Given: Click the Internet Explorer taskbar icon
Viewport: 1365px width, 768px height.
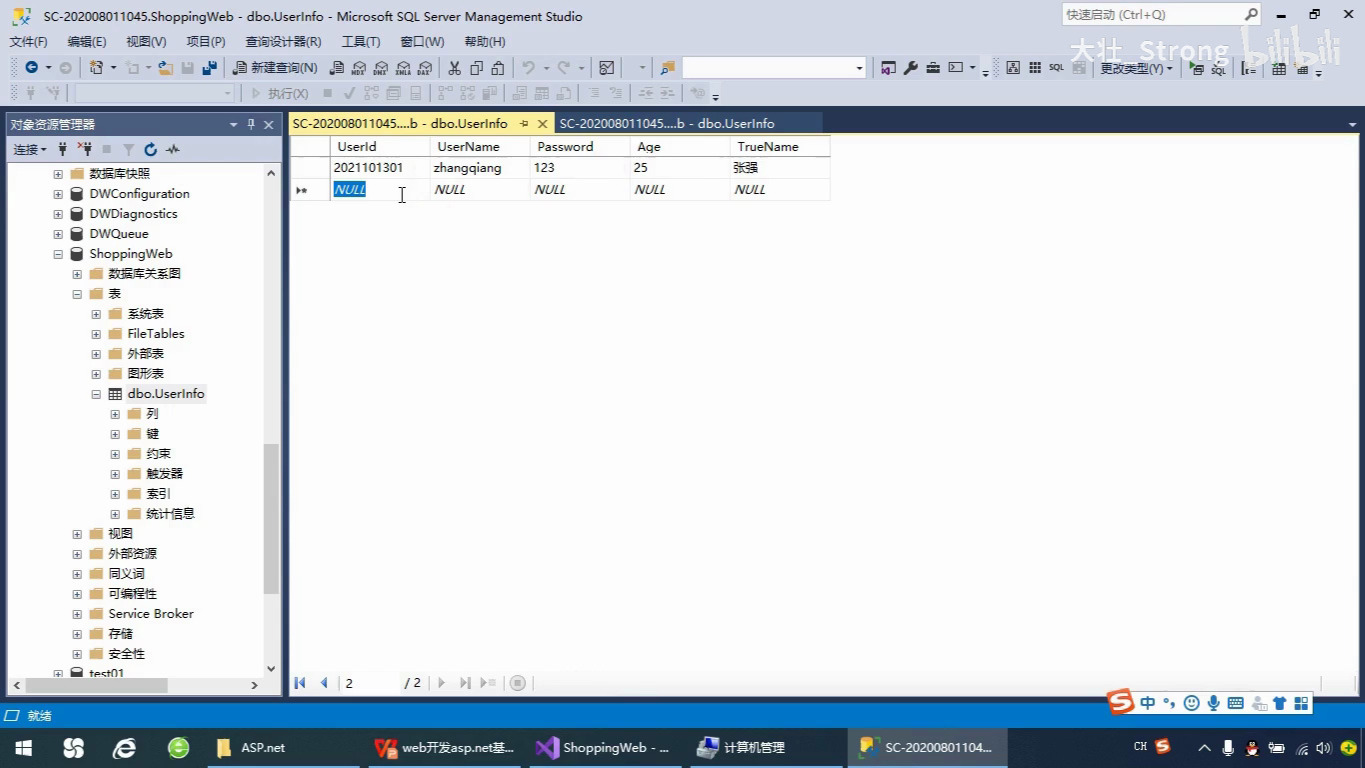Looking at the screenshot, I should click(124, 747).
